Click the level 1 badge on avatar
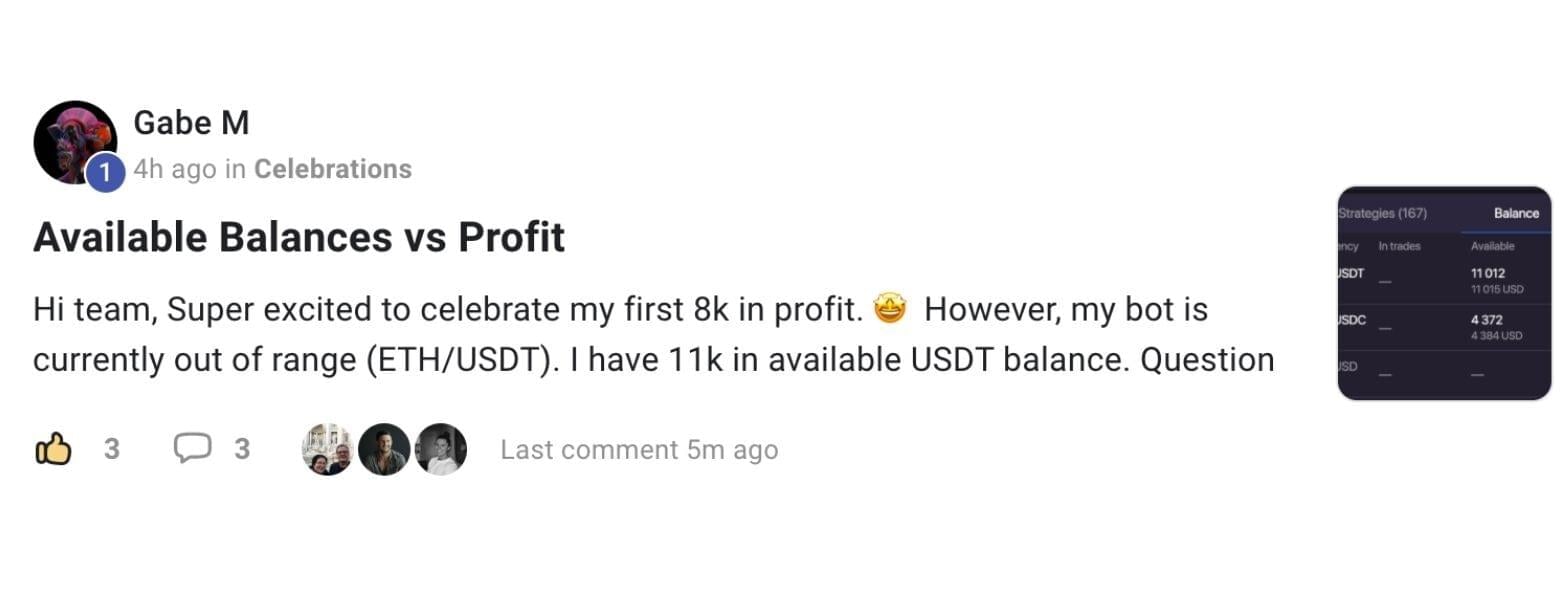Viewport: 1566px width, 592px height. 105,173
